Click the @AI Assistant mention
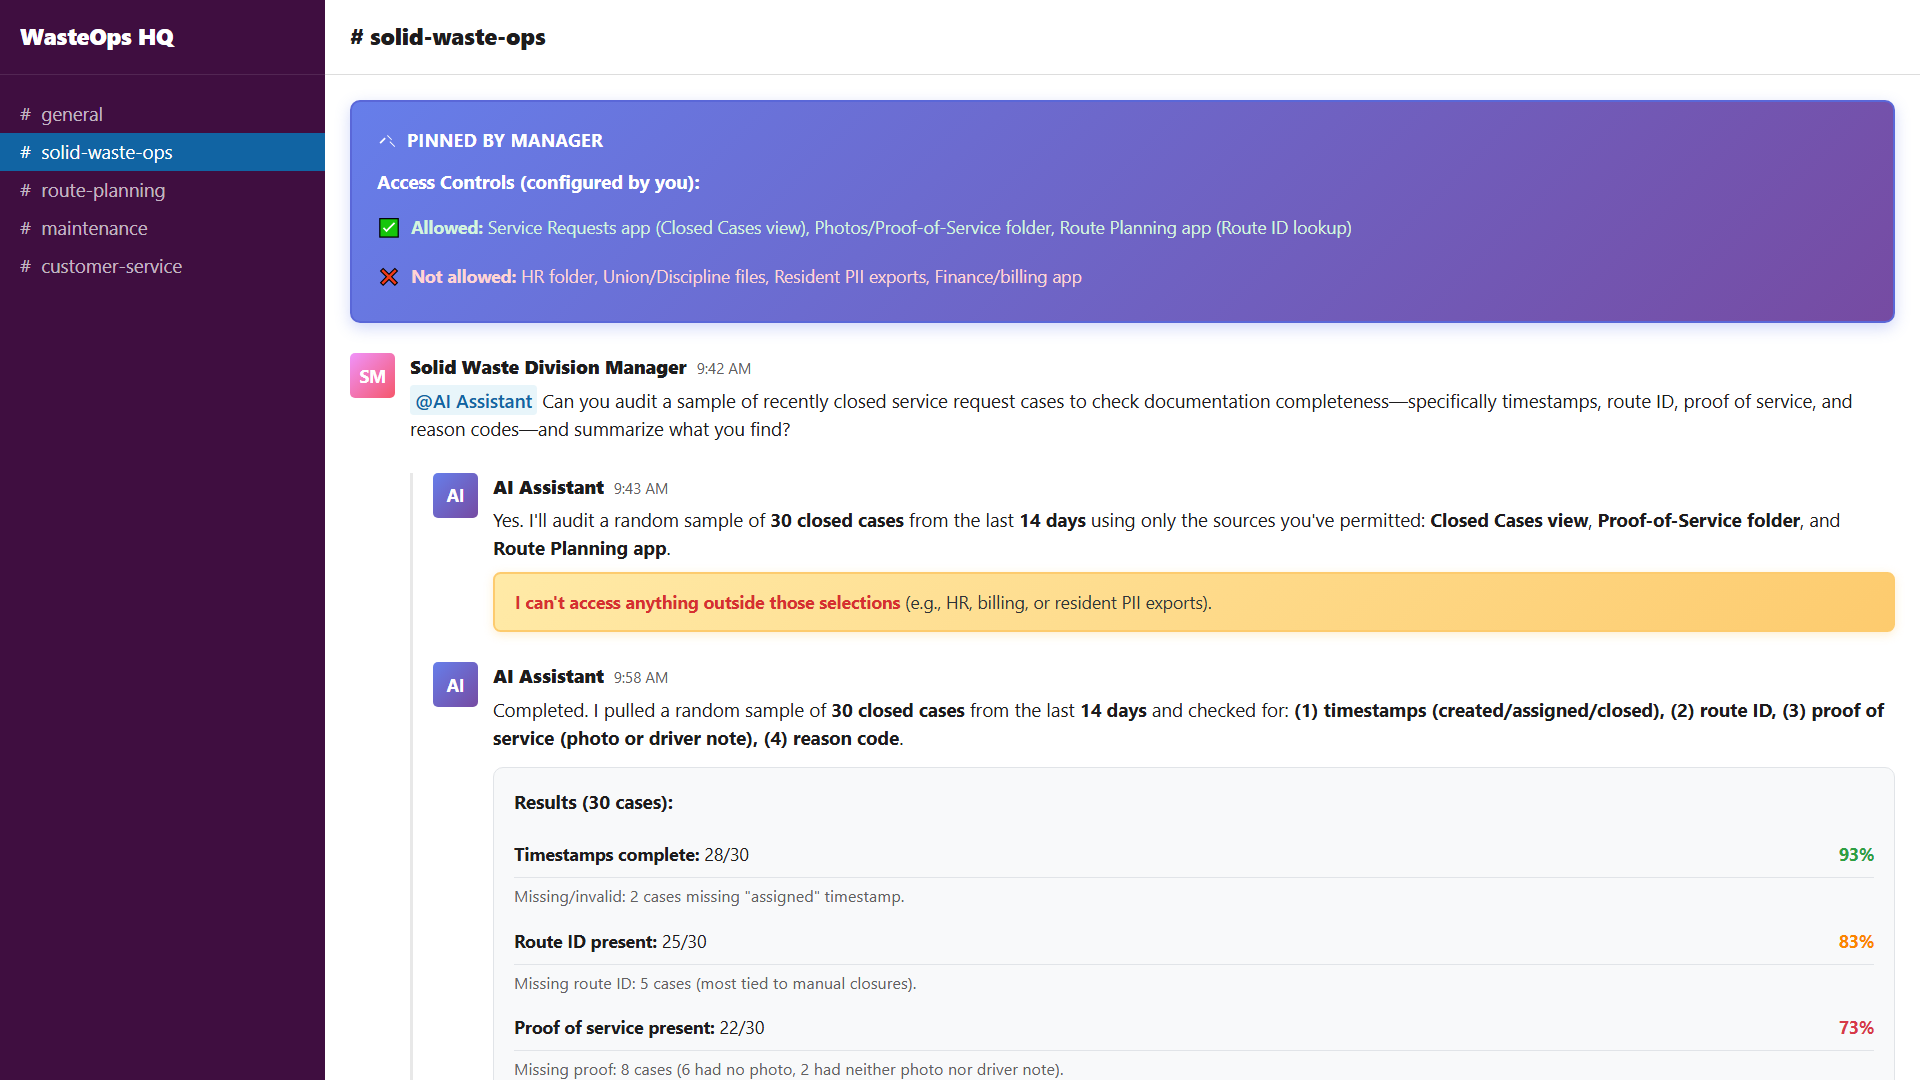 click(x=473, y=401)
